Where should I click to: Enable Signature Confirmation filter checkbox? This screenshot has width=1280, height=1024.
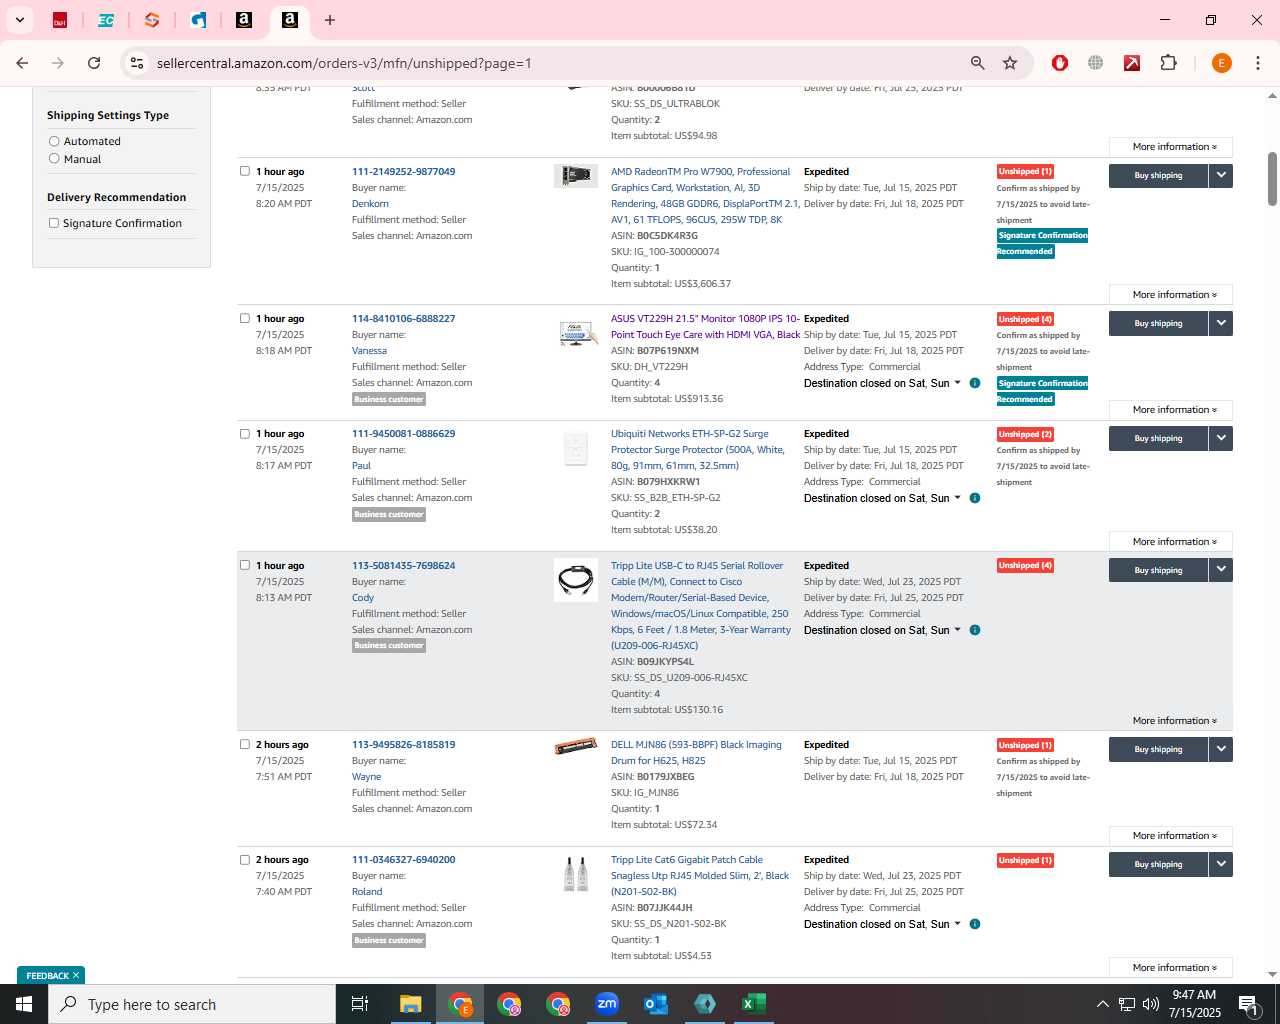coord(54,223)
